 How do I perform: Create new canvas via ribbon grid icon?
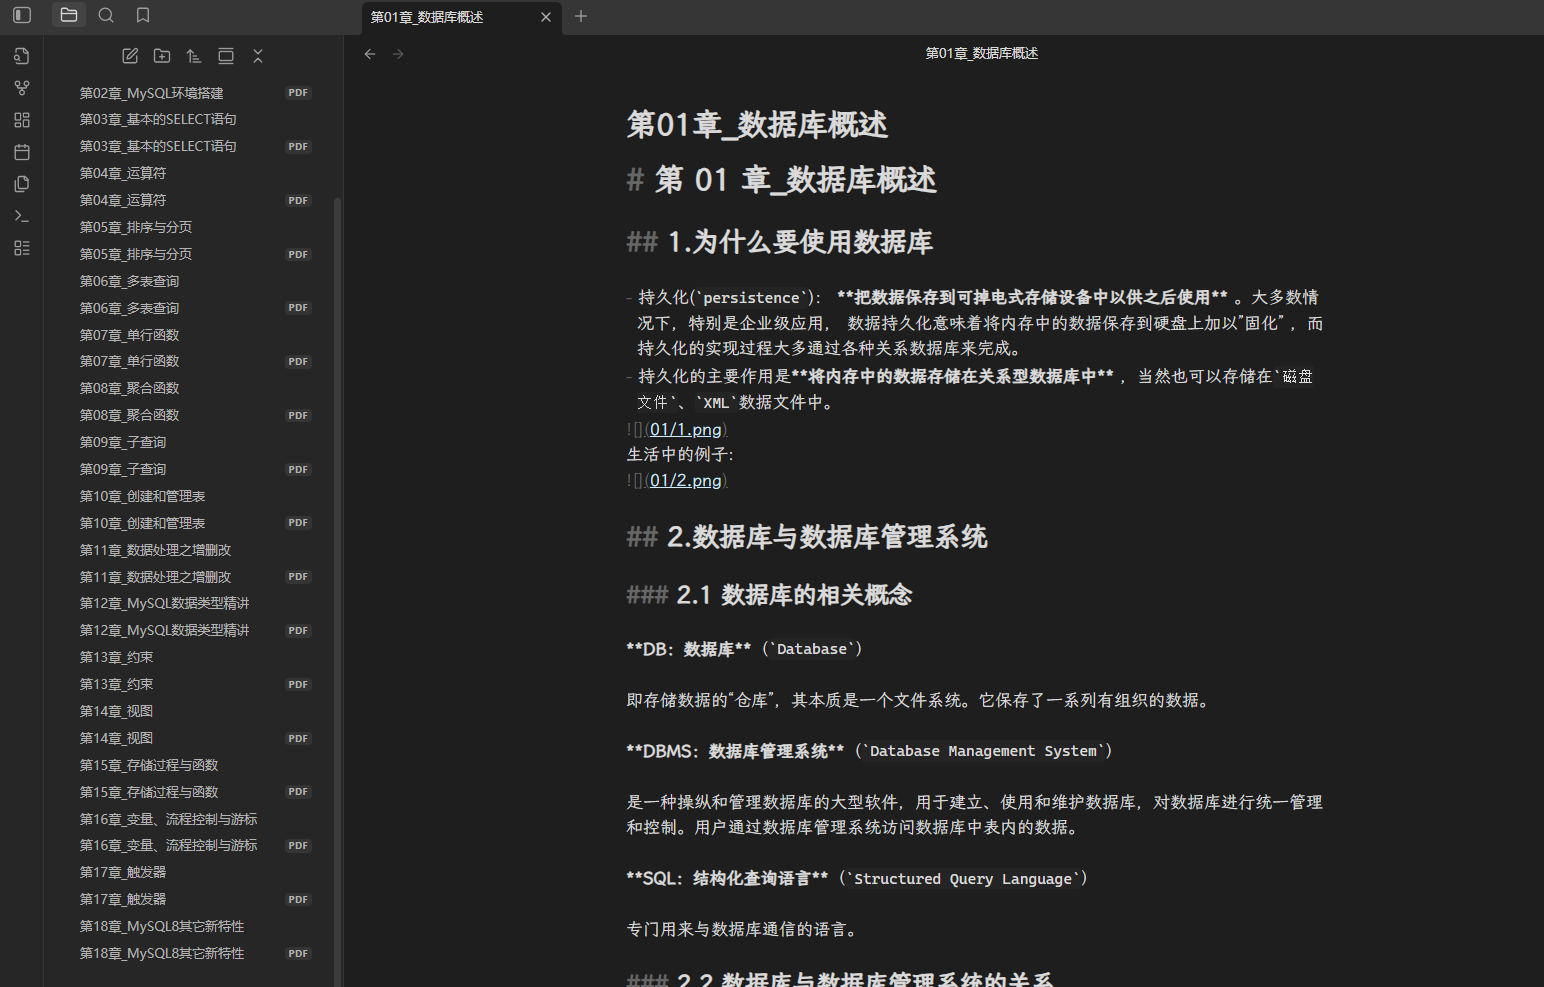tap(22, 120)
